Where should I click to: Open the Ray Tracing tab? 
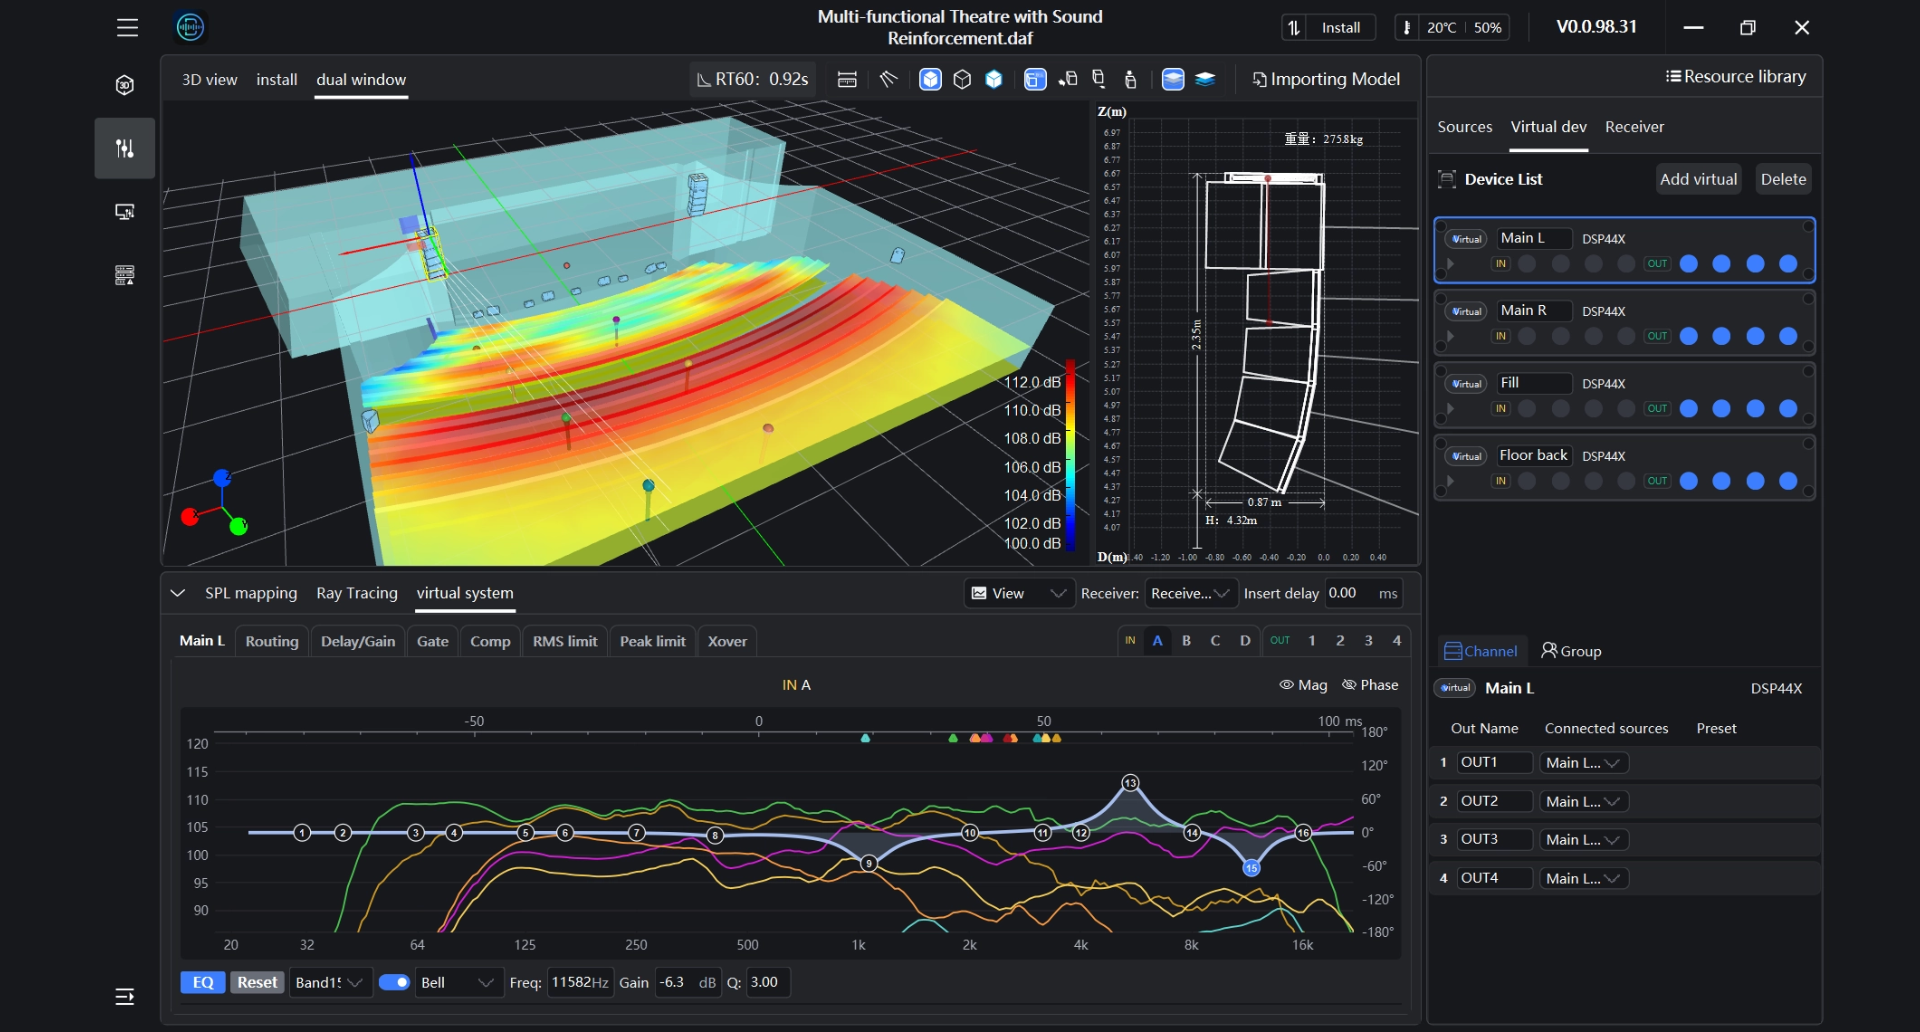pos(357,593)
